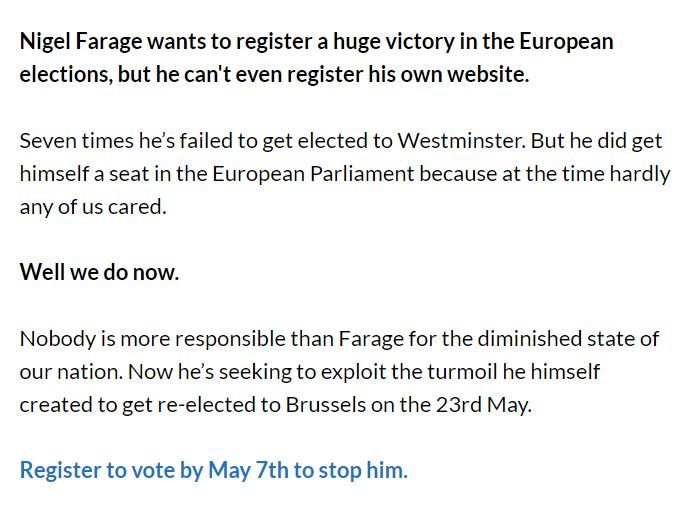Click the bold line 'Well we do now.'

(x=99, y=272)
